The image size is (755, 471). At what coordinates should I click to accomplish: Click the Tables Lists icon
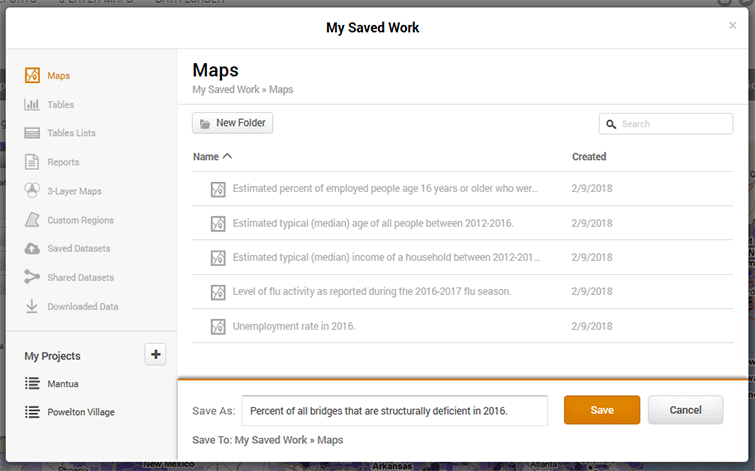(x=32, y=133)
